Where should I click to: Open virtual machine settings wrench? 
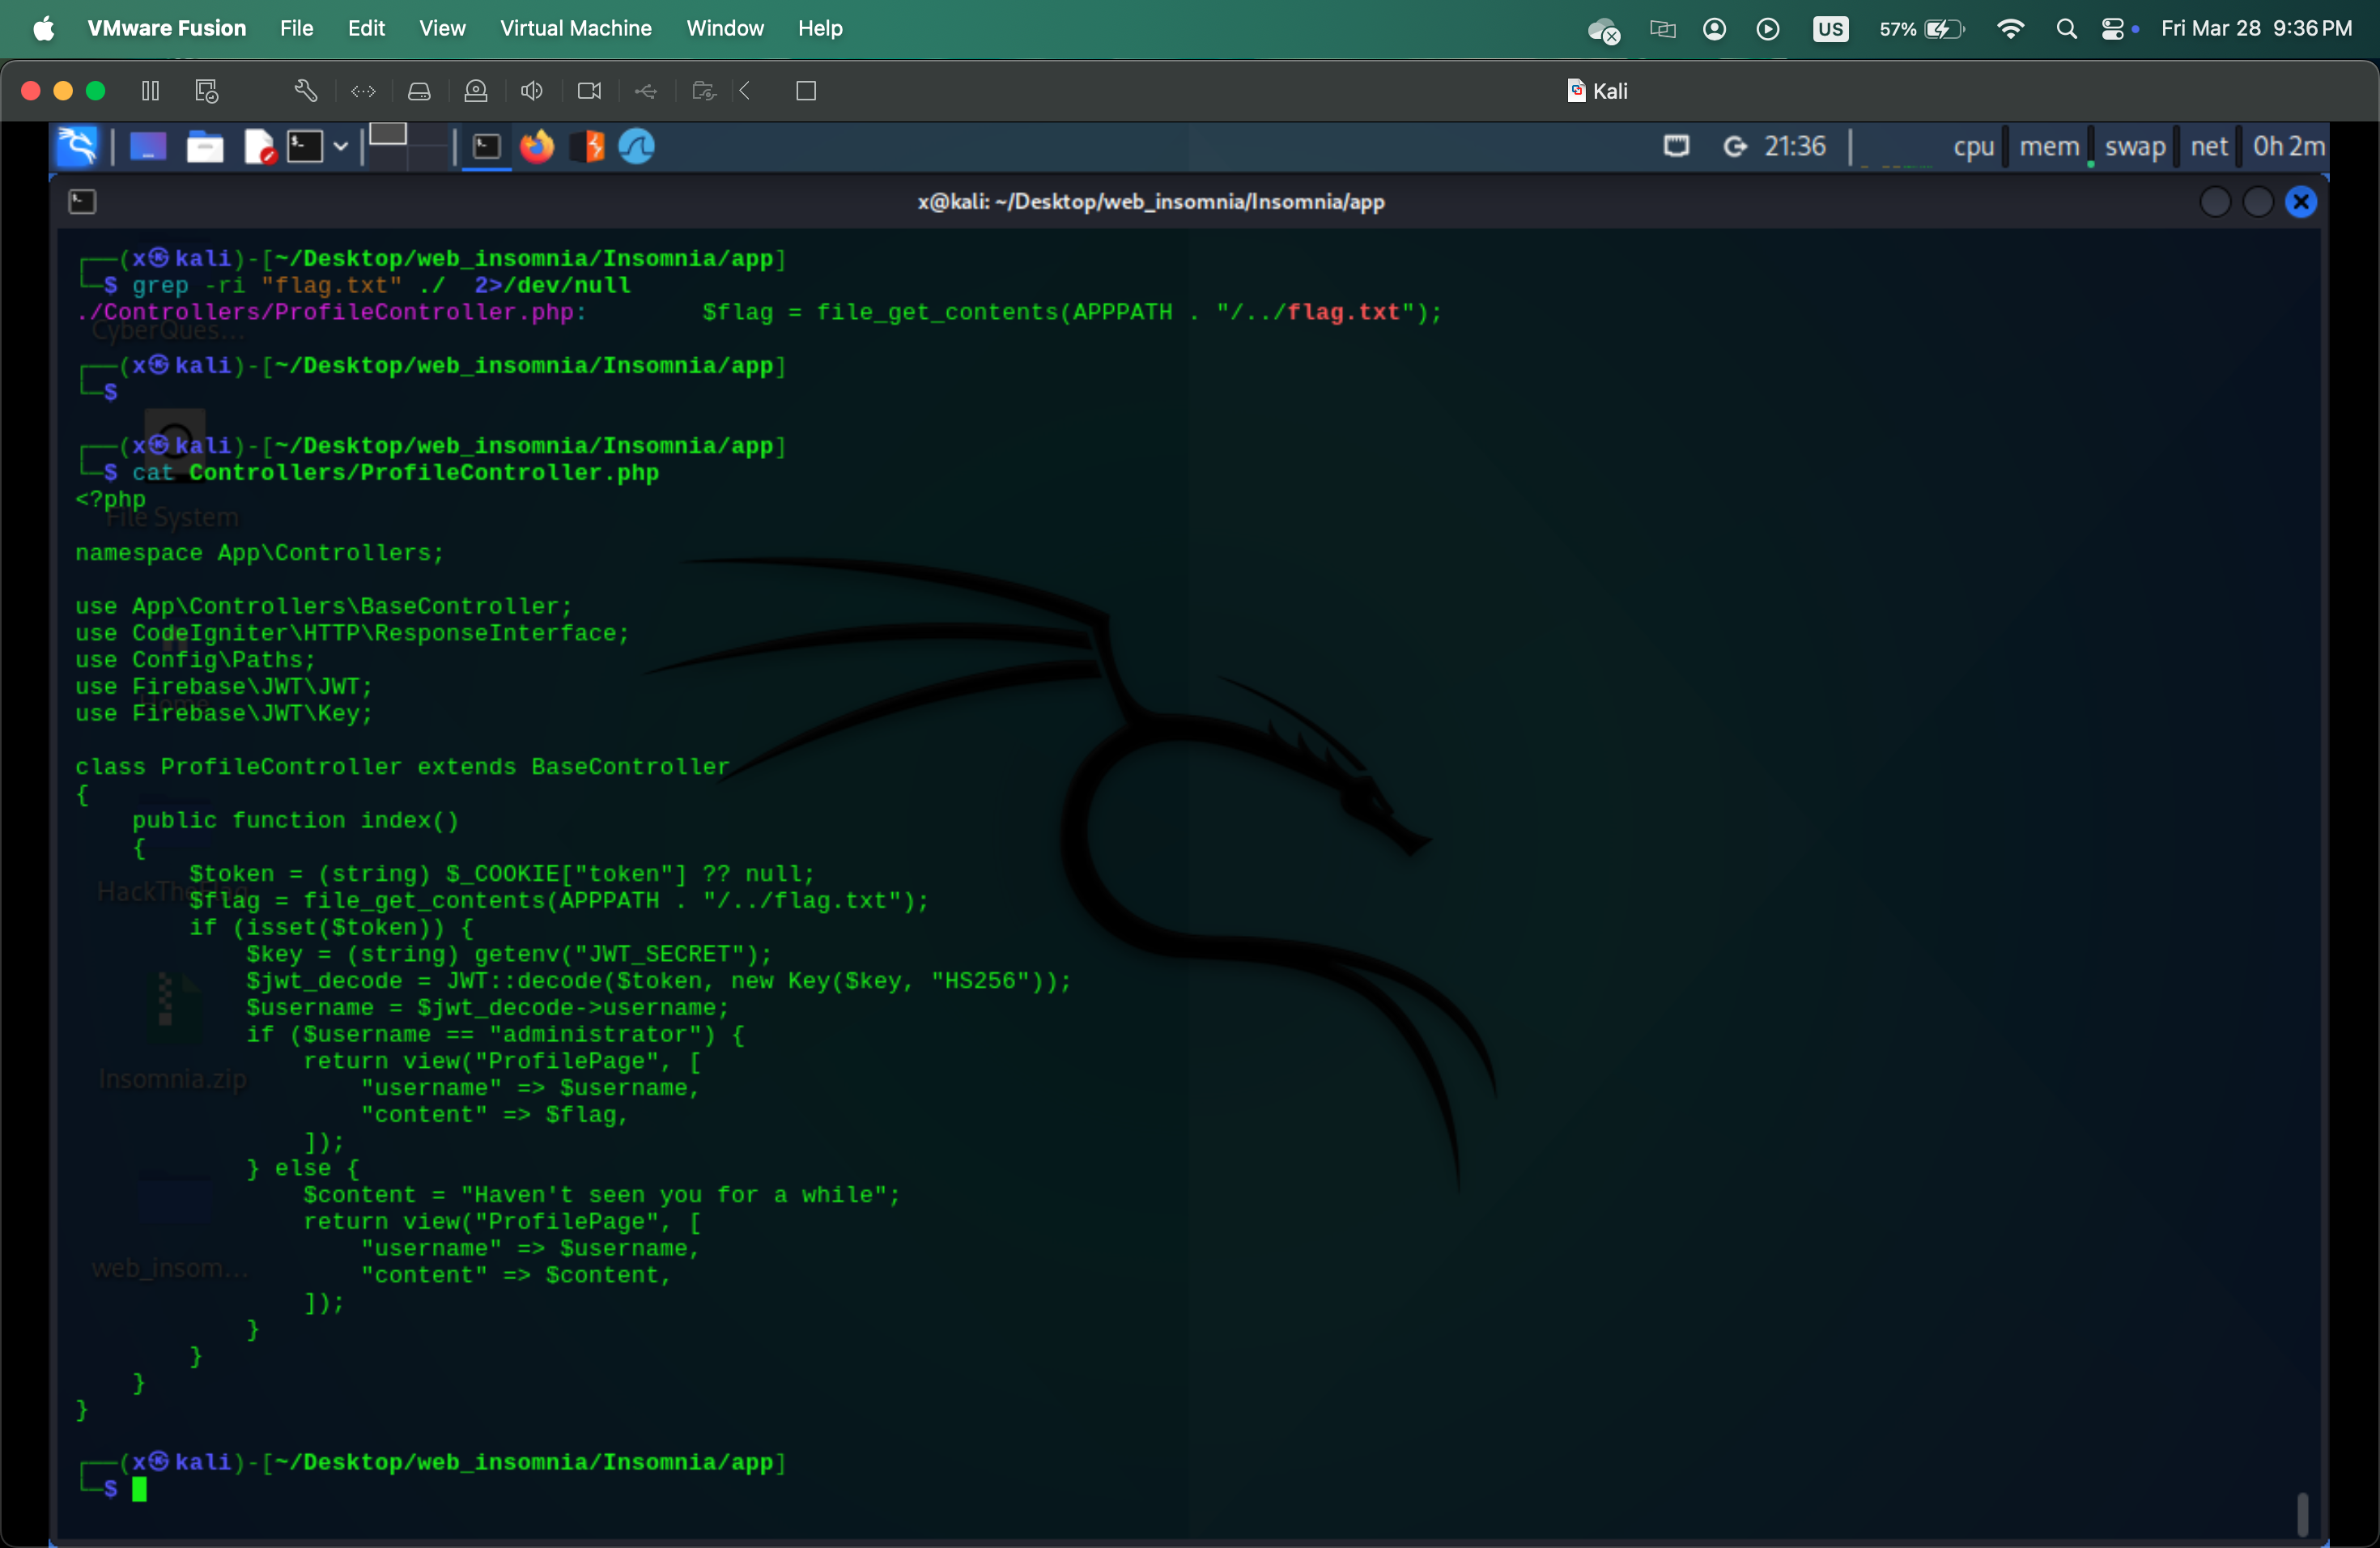pos(306,91)
